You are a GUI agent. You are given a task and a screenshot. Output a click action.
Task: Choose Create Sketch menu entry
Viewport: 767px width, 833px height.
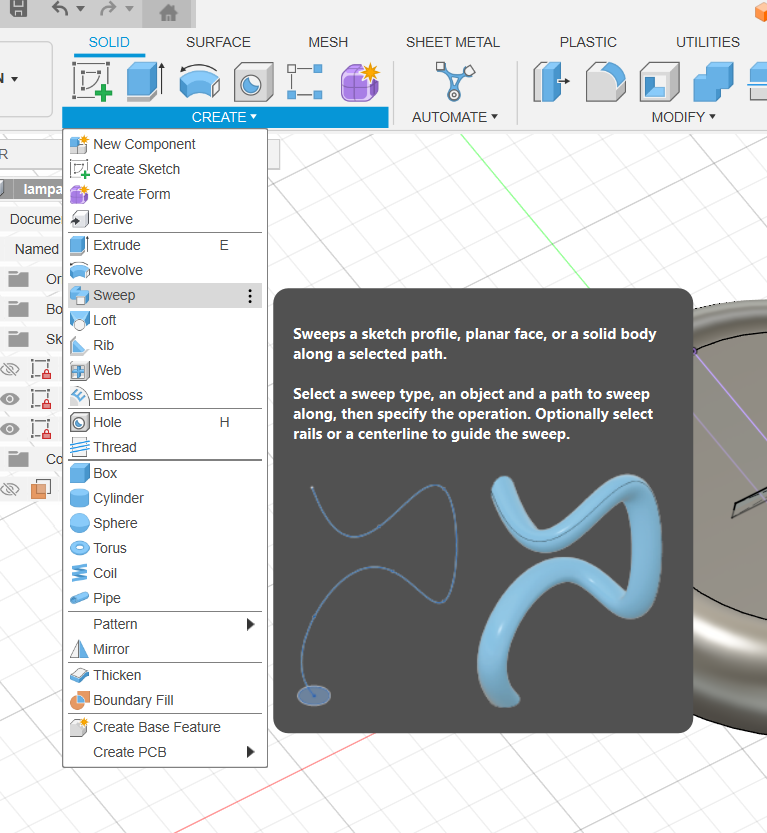(x=165, y=169)
